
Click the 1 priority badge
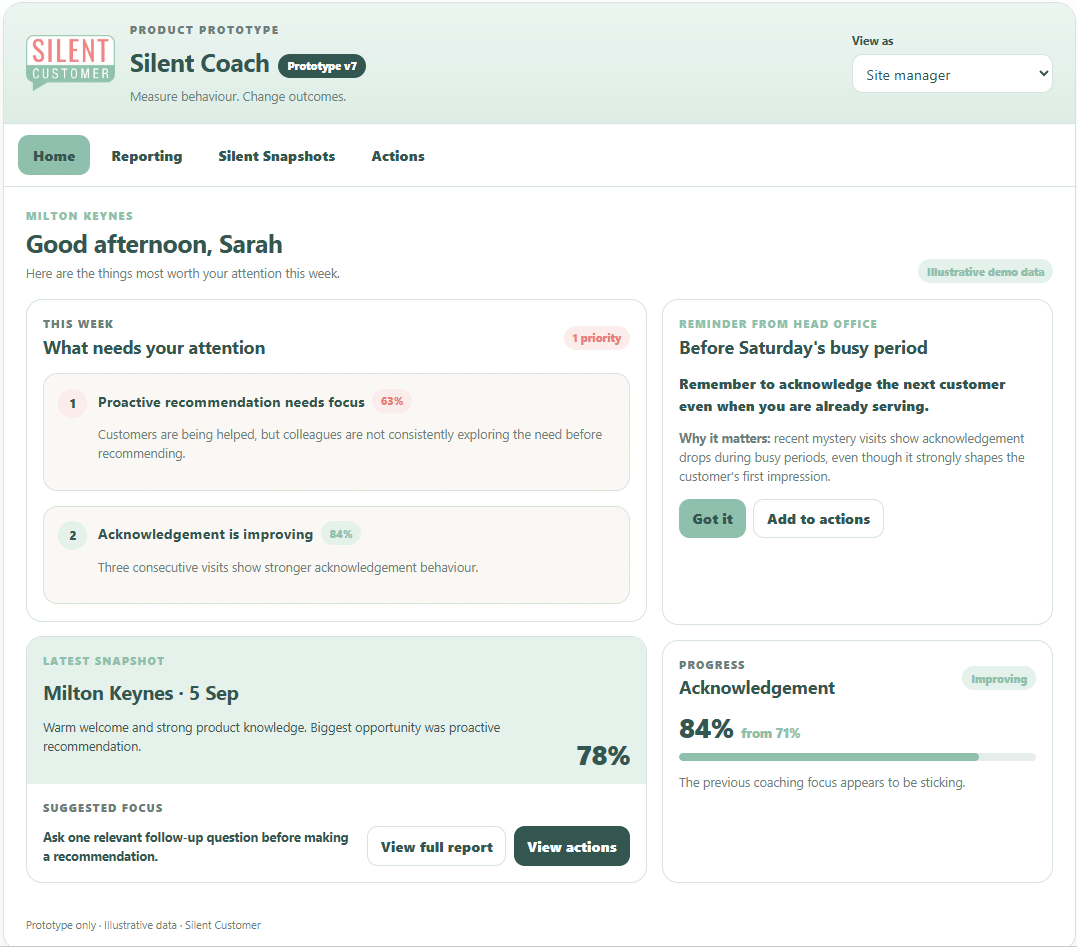pyautogui.click(x=597, y=338)
